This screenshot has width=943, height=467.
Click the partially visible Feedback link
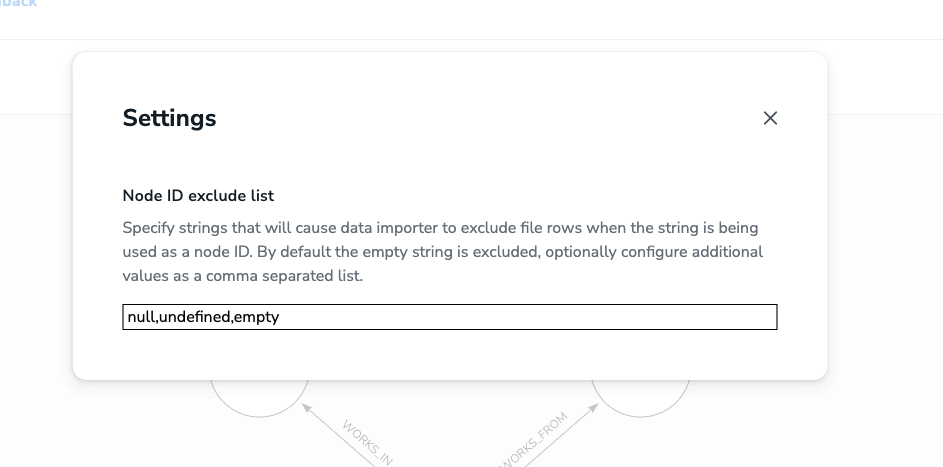click(x=18, y=4)
